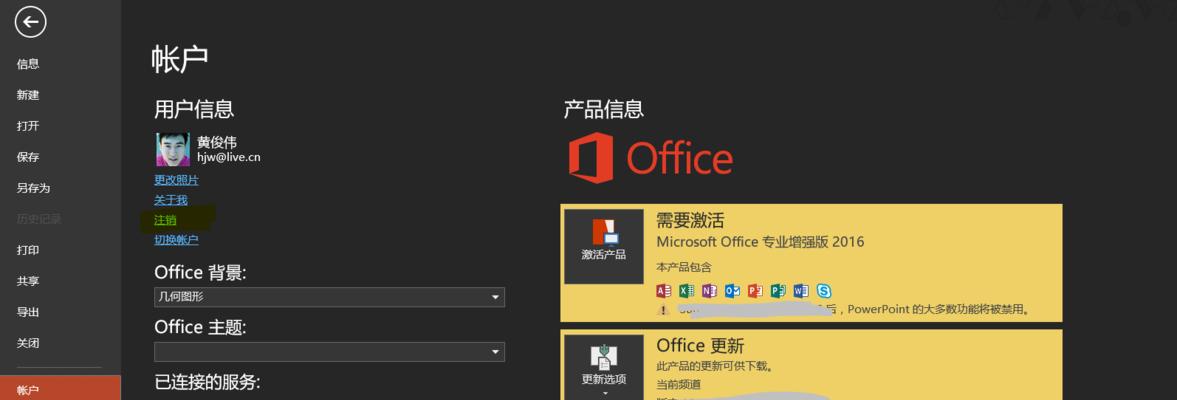This screenshot has height=400, width=1177.
Task: Expand the Office 背景 dropdown
Action: (x=330, y=297)
